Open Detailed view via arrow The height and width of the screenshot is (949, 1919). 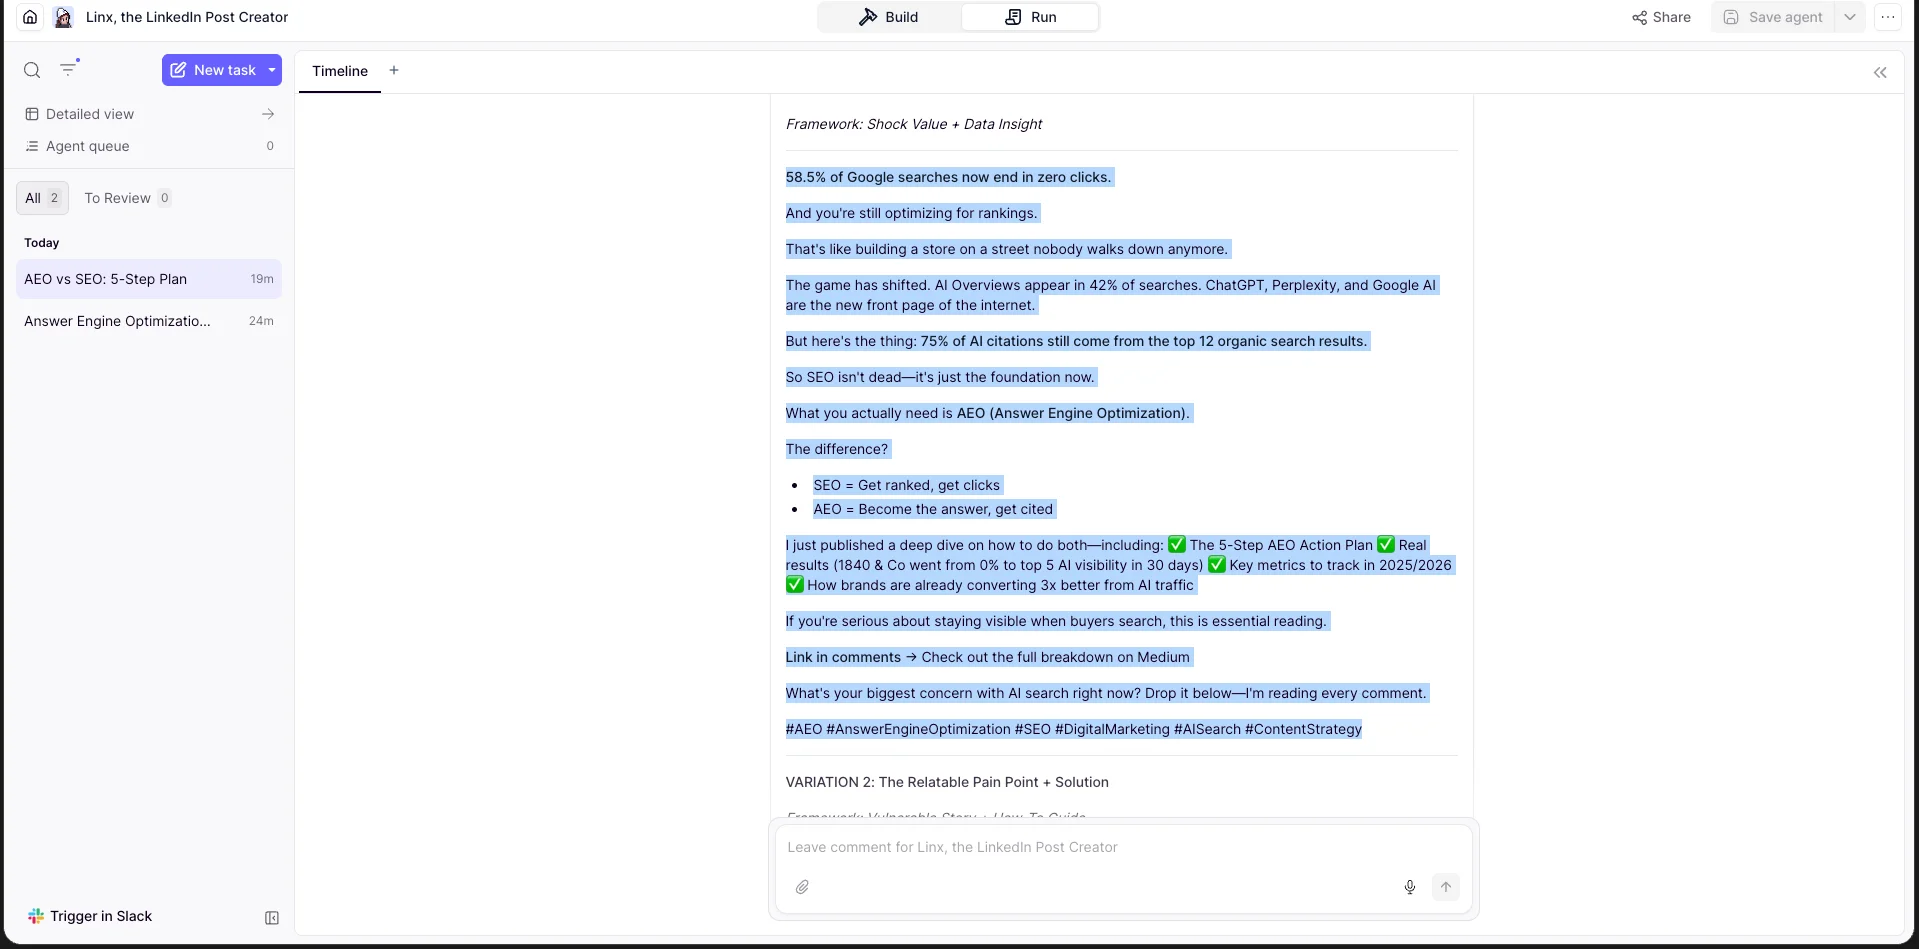[x=268, y=114]
